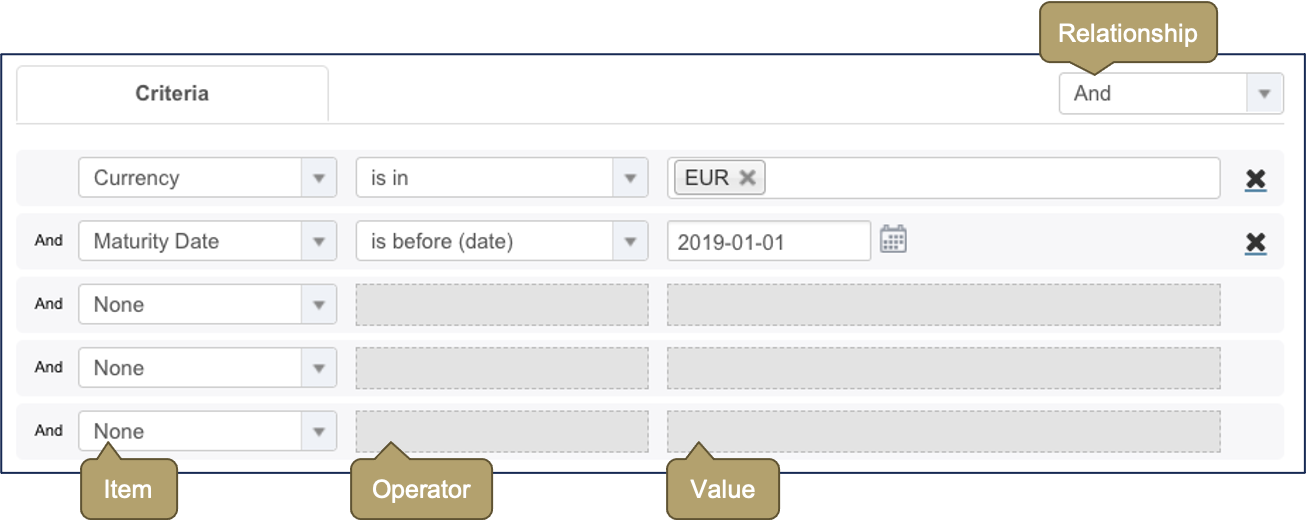Delete the Maturity Date criteria row
This screenshot has height=520, width=1306.
click(x=1255, y=242)
